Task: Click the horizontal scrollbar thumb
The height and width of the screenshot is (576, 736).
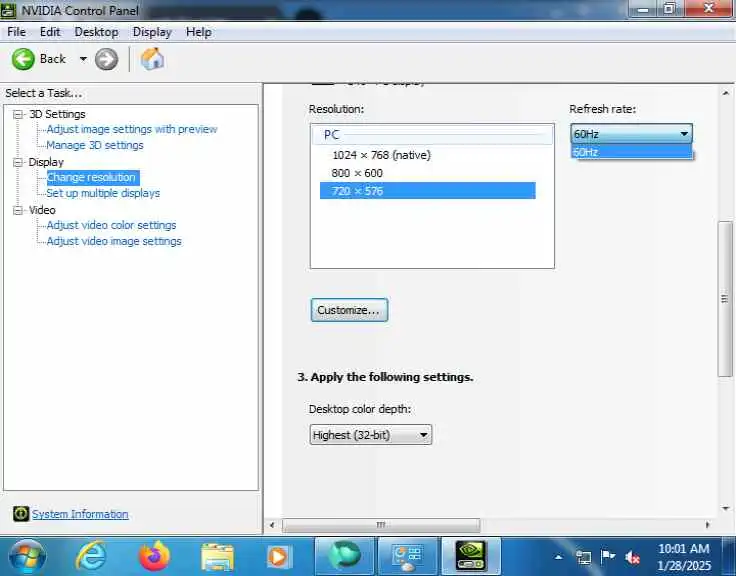Action: pyautogui.click(x=381, y=525)
